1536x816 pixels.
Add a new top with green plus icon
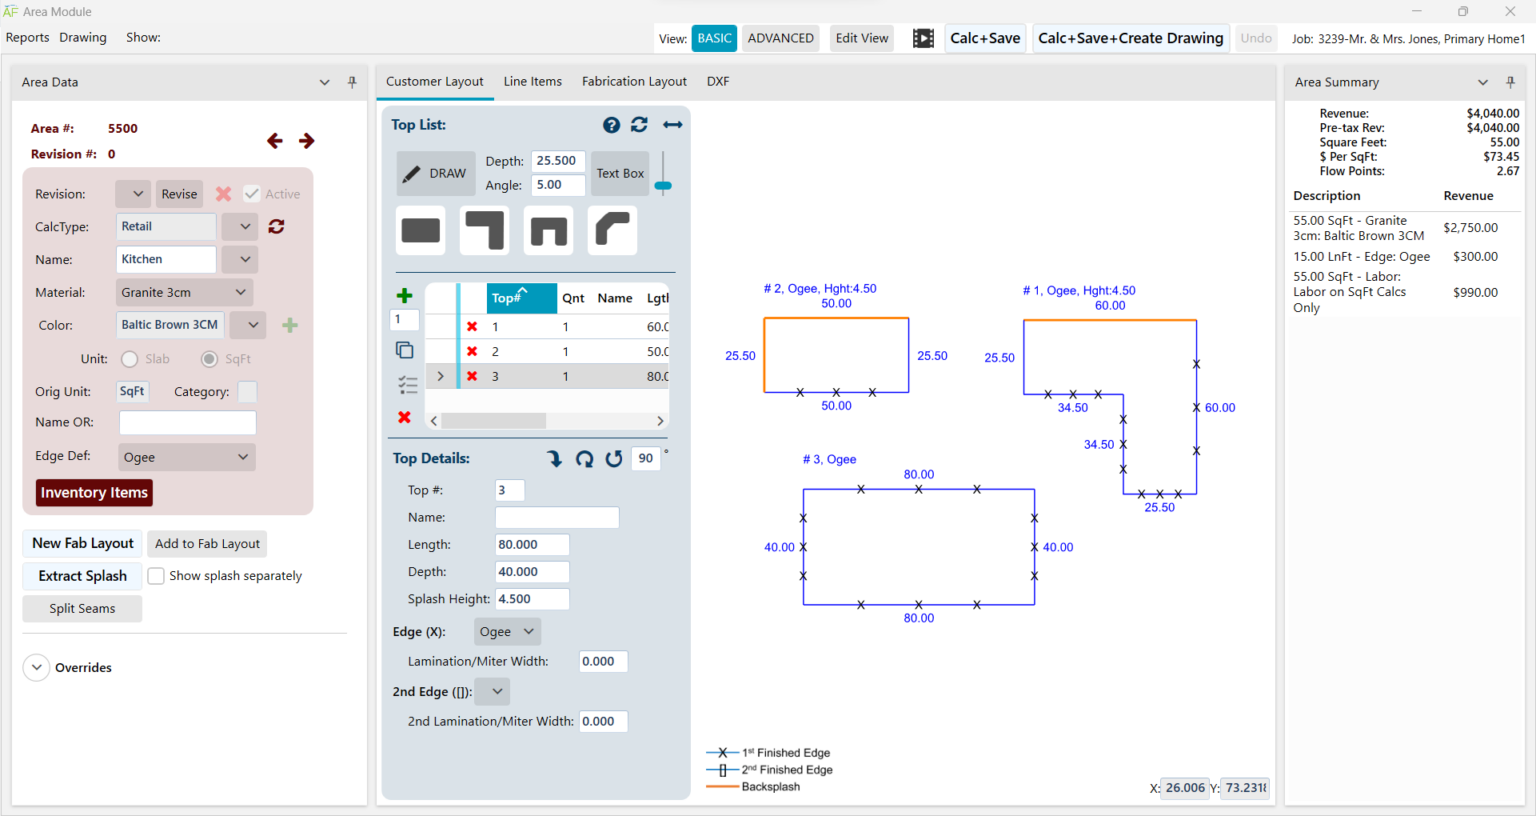(x=404, y=295)
